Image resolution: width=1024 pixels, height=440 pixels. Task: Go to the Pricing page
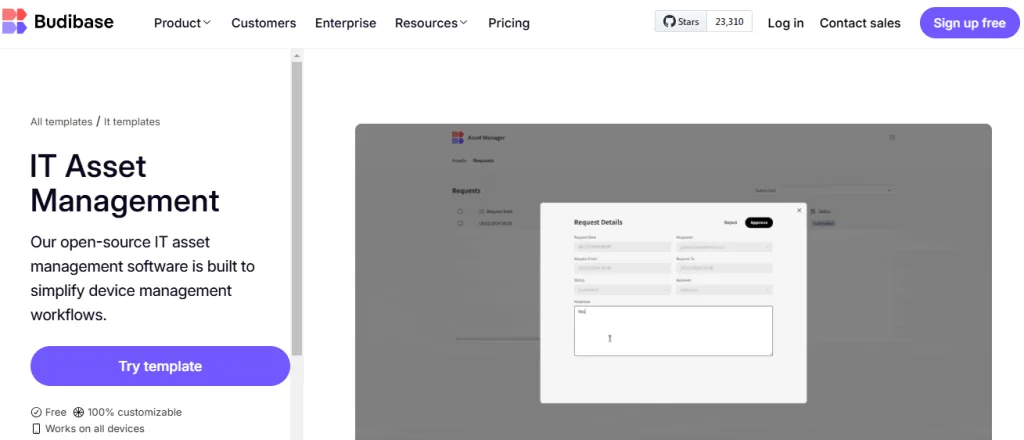tap(509, 23)
